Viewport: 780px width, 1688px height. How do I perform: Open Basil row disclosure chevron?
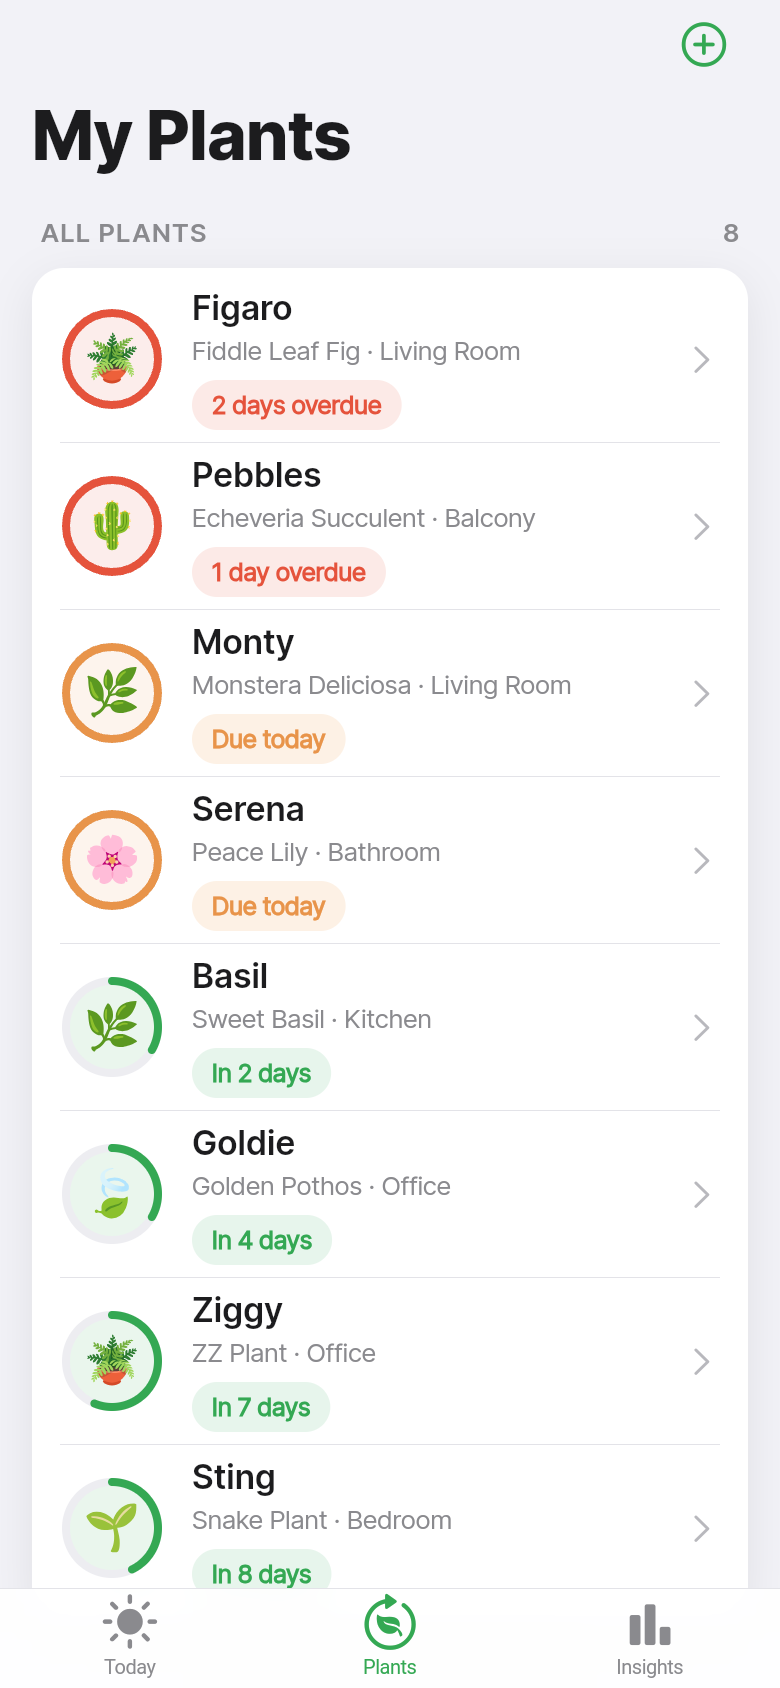point(702,1028)
